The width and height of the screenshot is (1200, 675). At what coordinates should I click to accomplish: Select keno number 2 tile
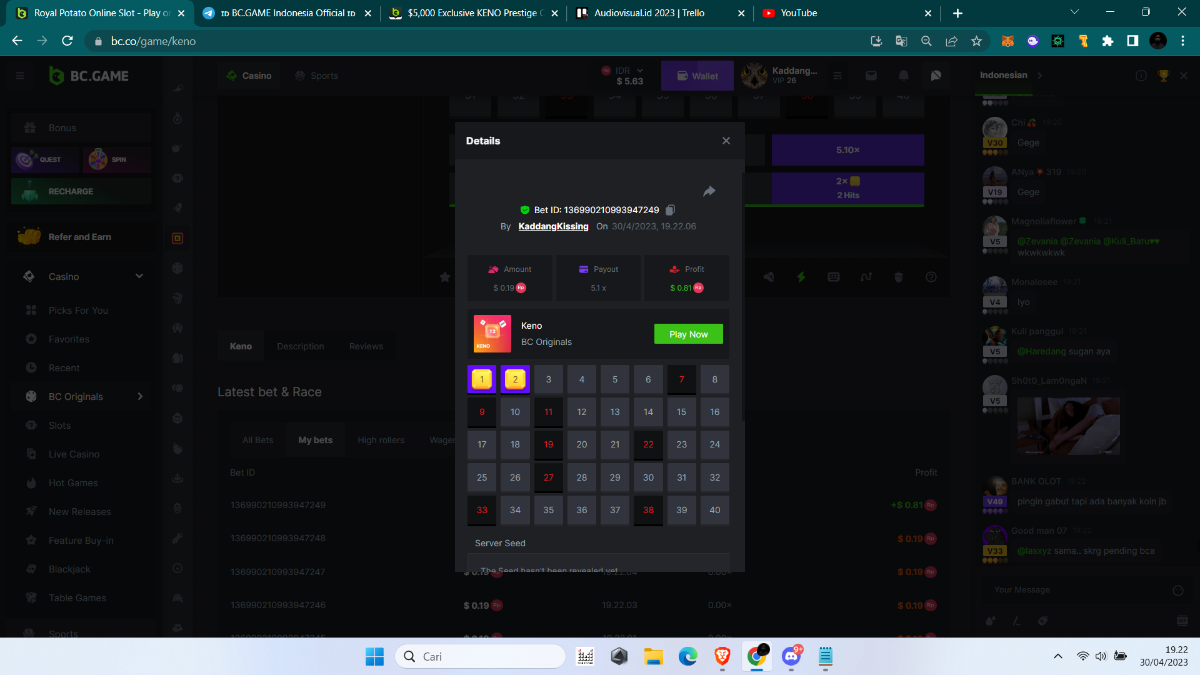[x=515, y=380]
